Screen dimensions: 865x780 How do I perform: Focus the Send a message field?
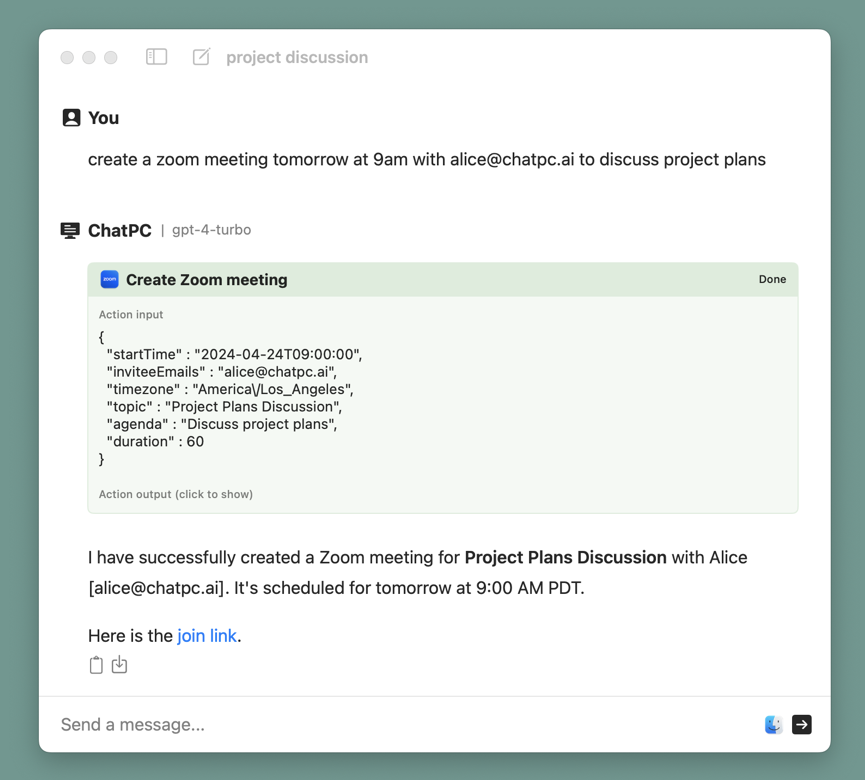400,725
